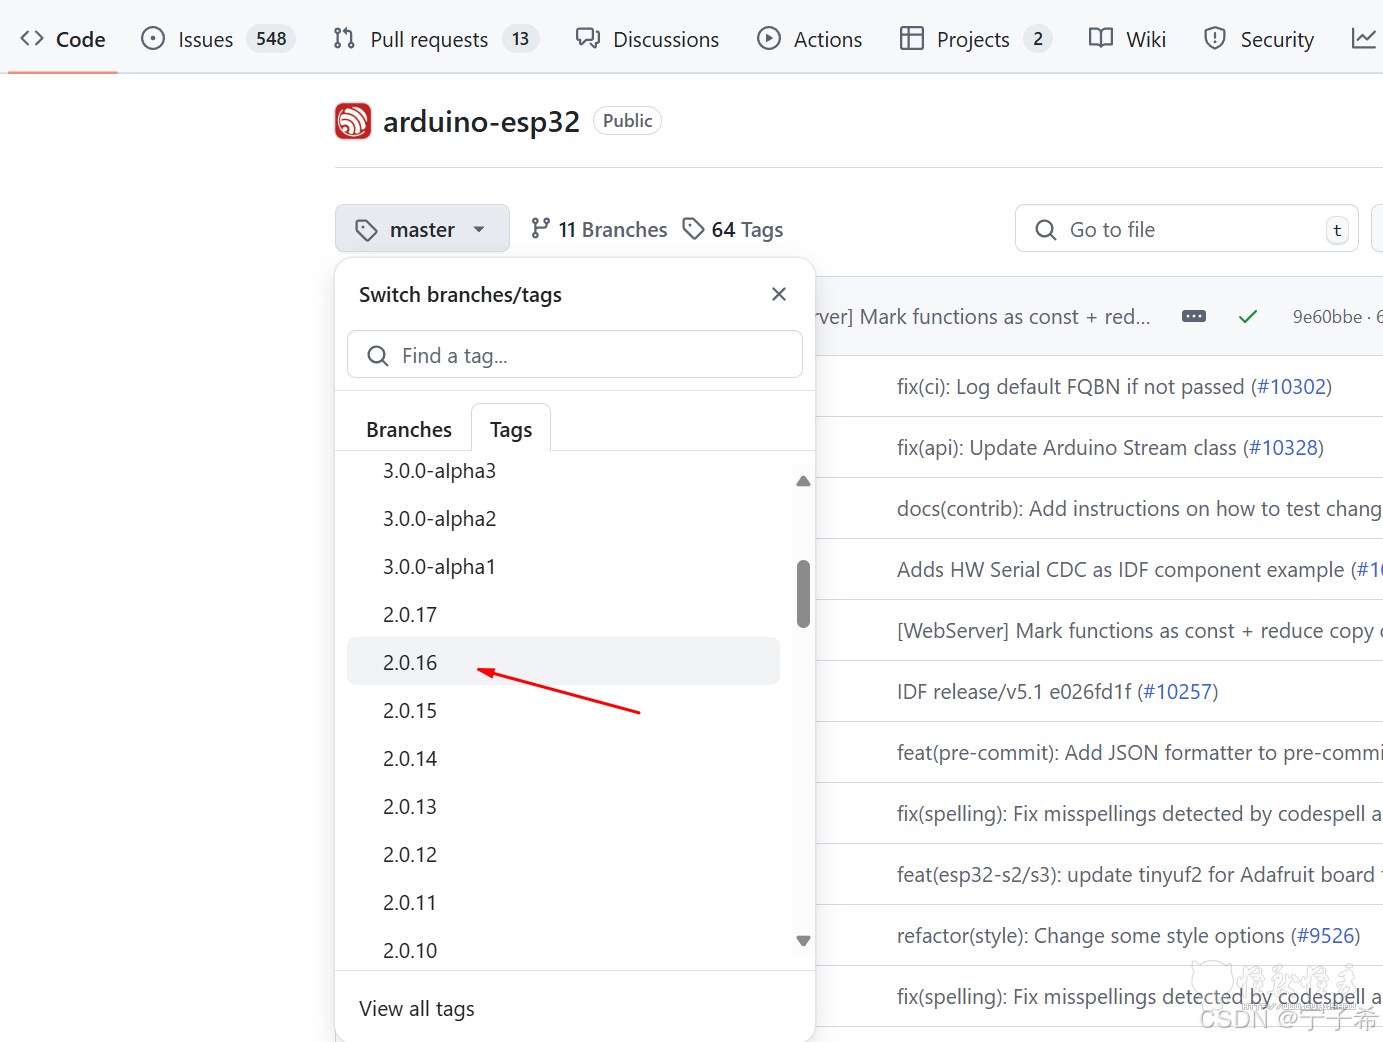
Task: Open pull request #10302 link
Action: [x=1292, y=387]
